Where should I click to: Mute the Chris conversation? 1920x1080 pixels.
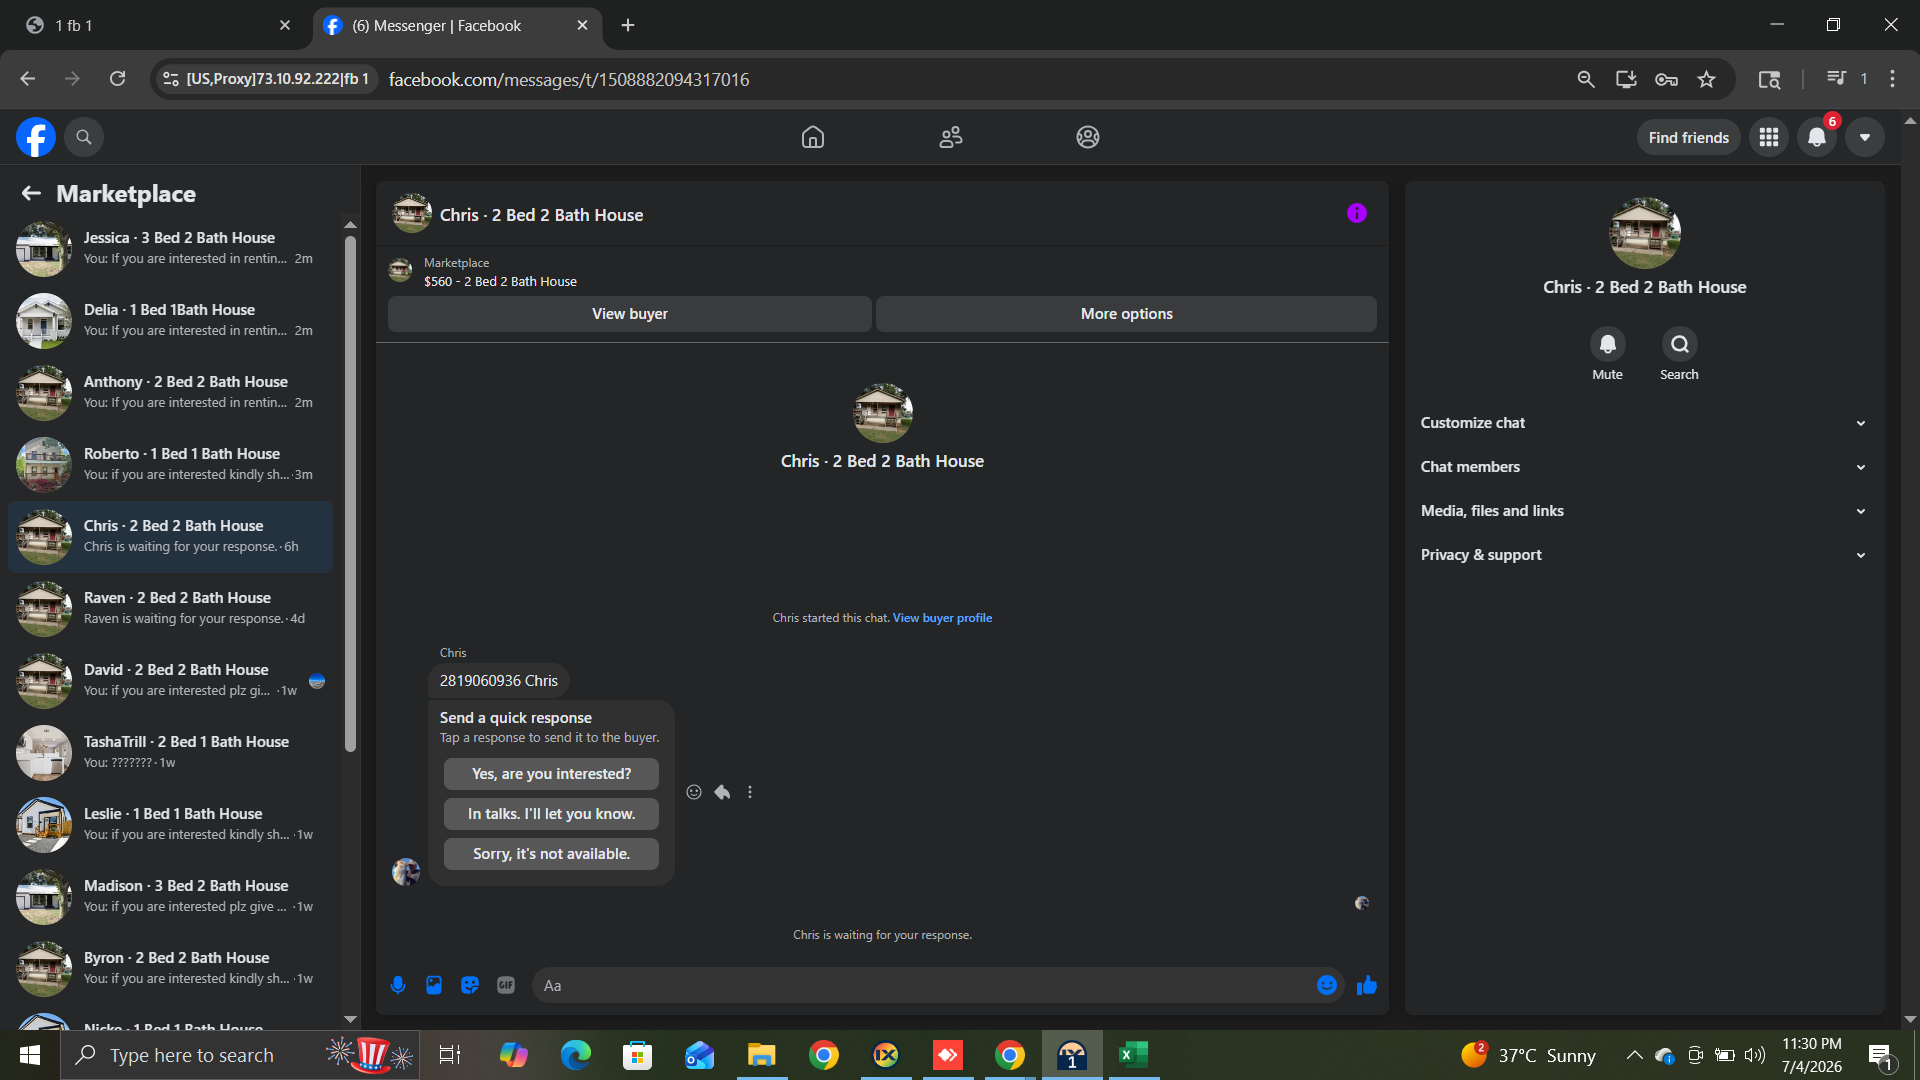(1608, 344)
